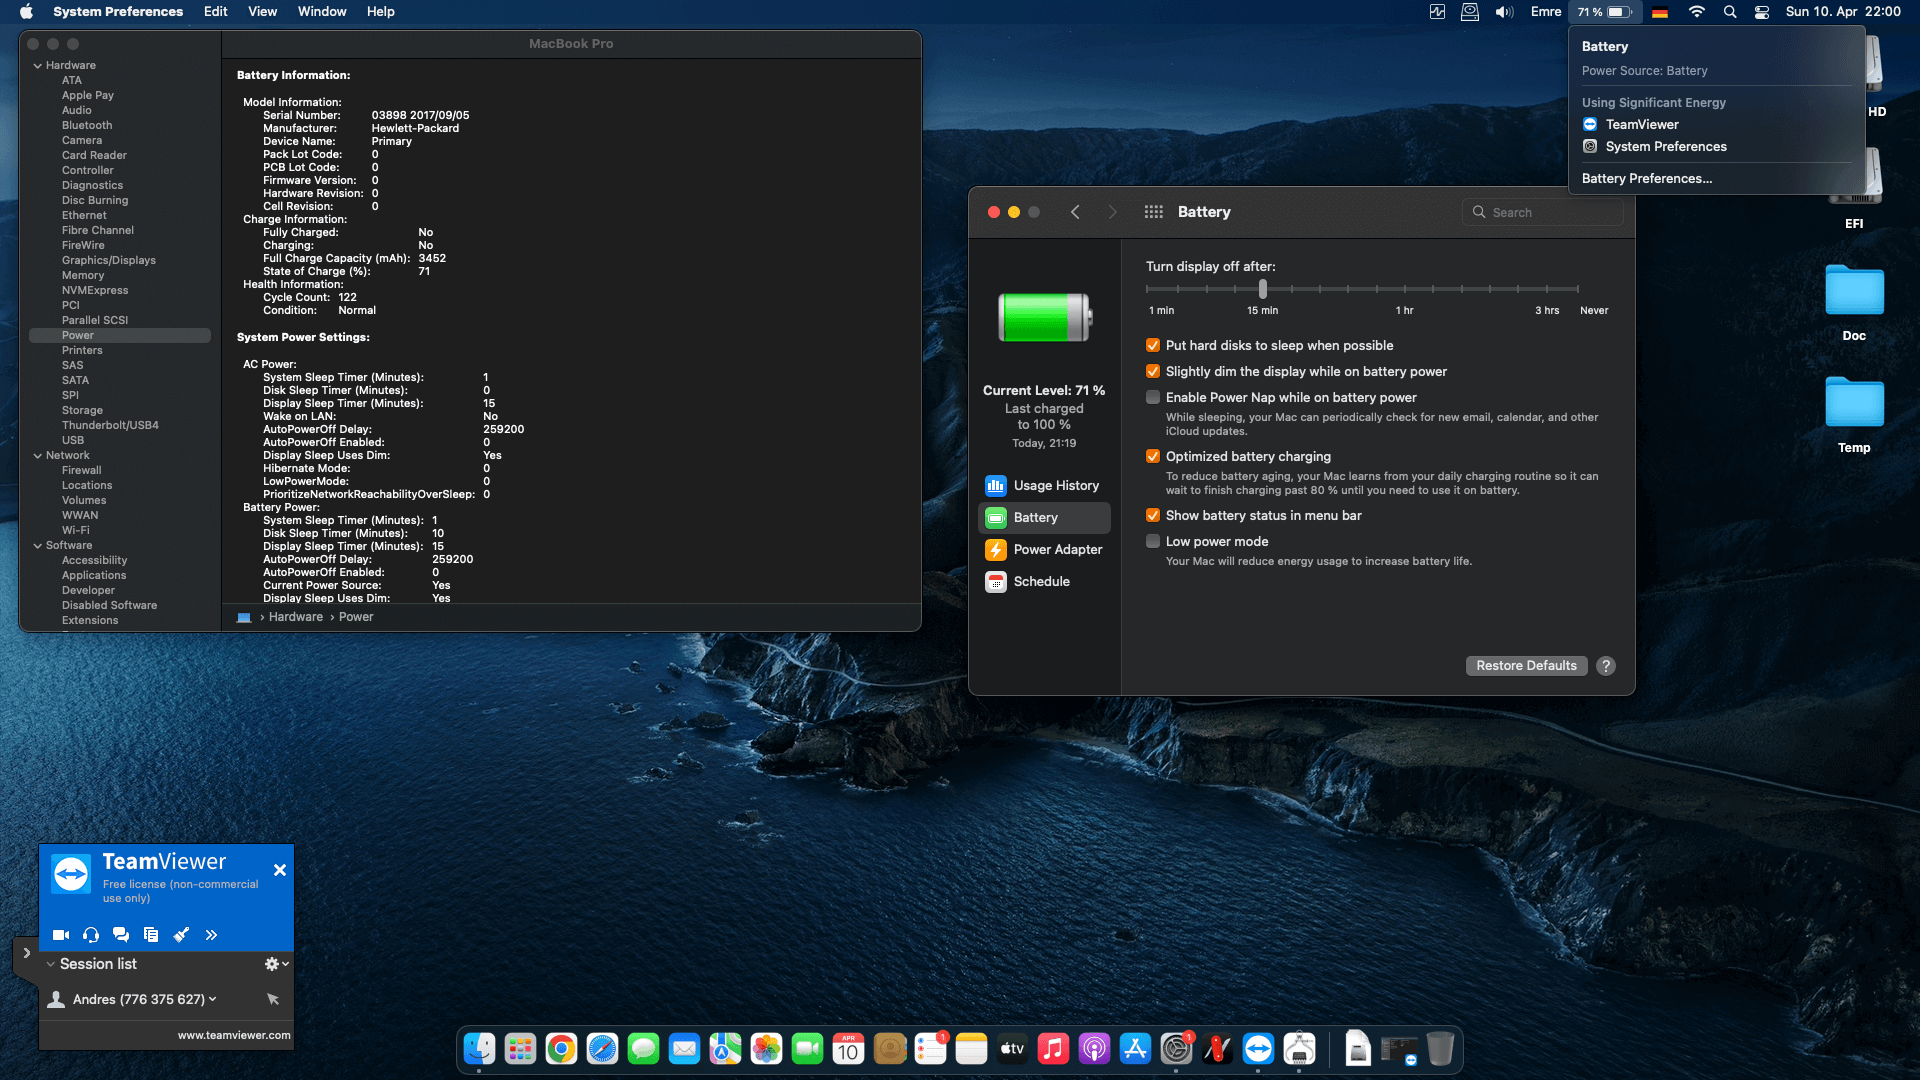Enable Low power mode checkbox
This screenshot has width=1920, height=1080.
tap(1153, 542)
